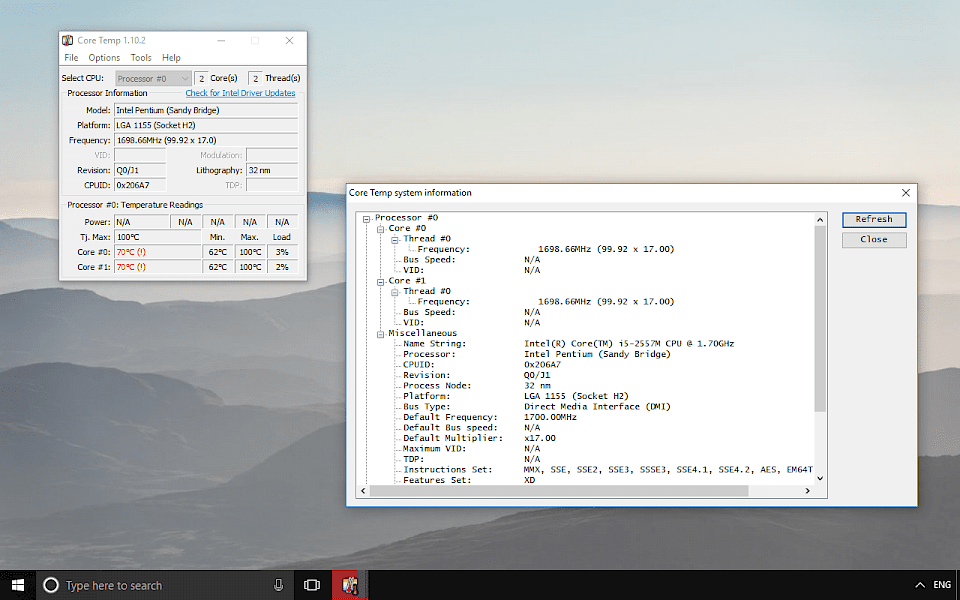The height and width of the screenshot is (600, 960).
Task: Click the Lithography value '32 nm' field
Action: [x=272, y=170]
